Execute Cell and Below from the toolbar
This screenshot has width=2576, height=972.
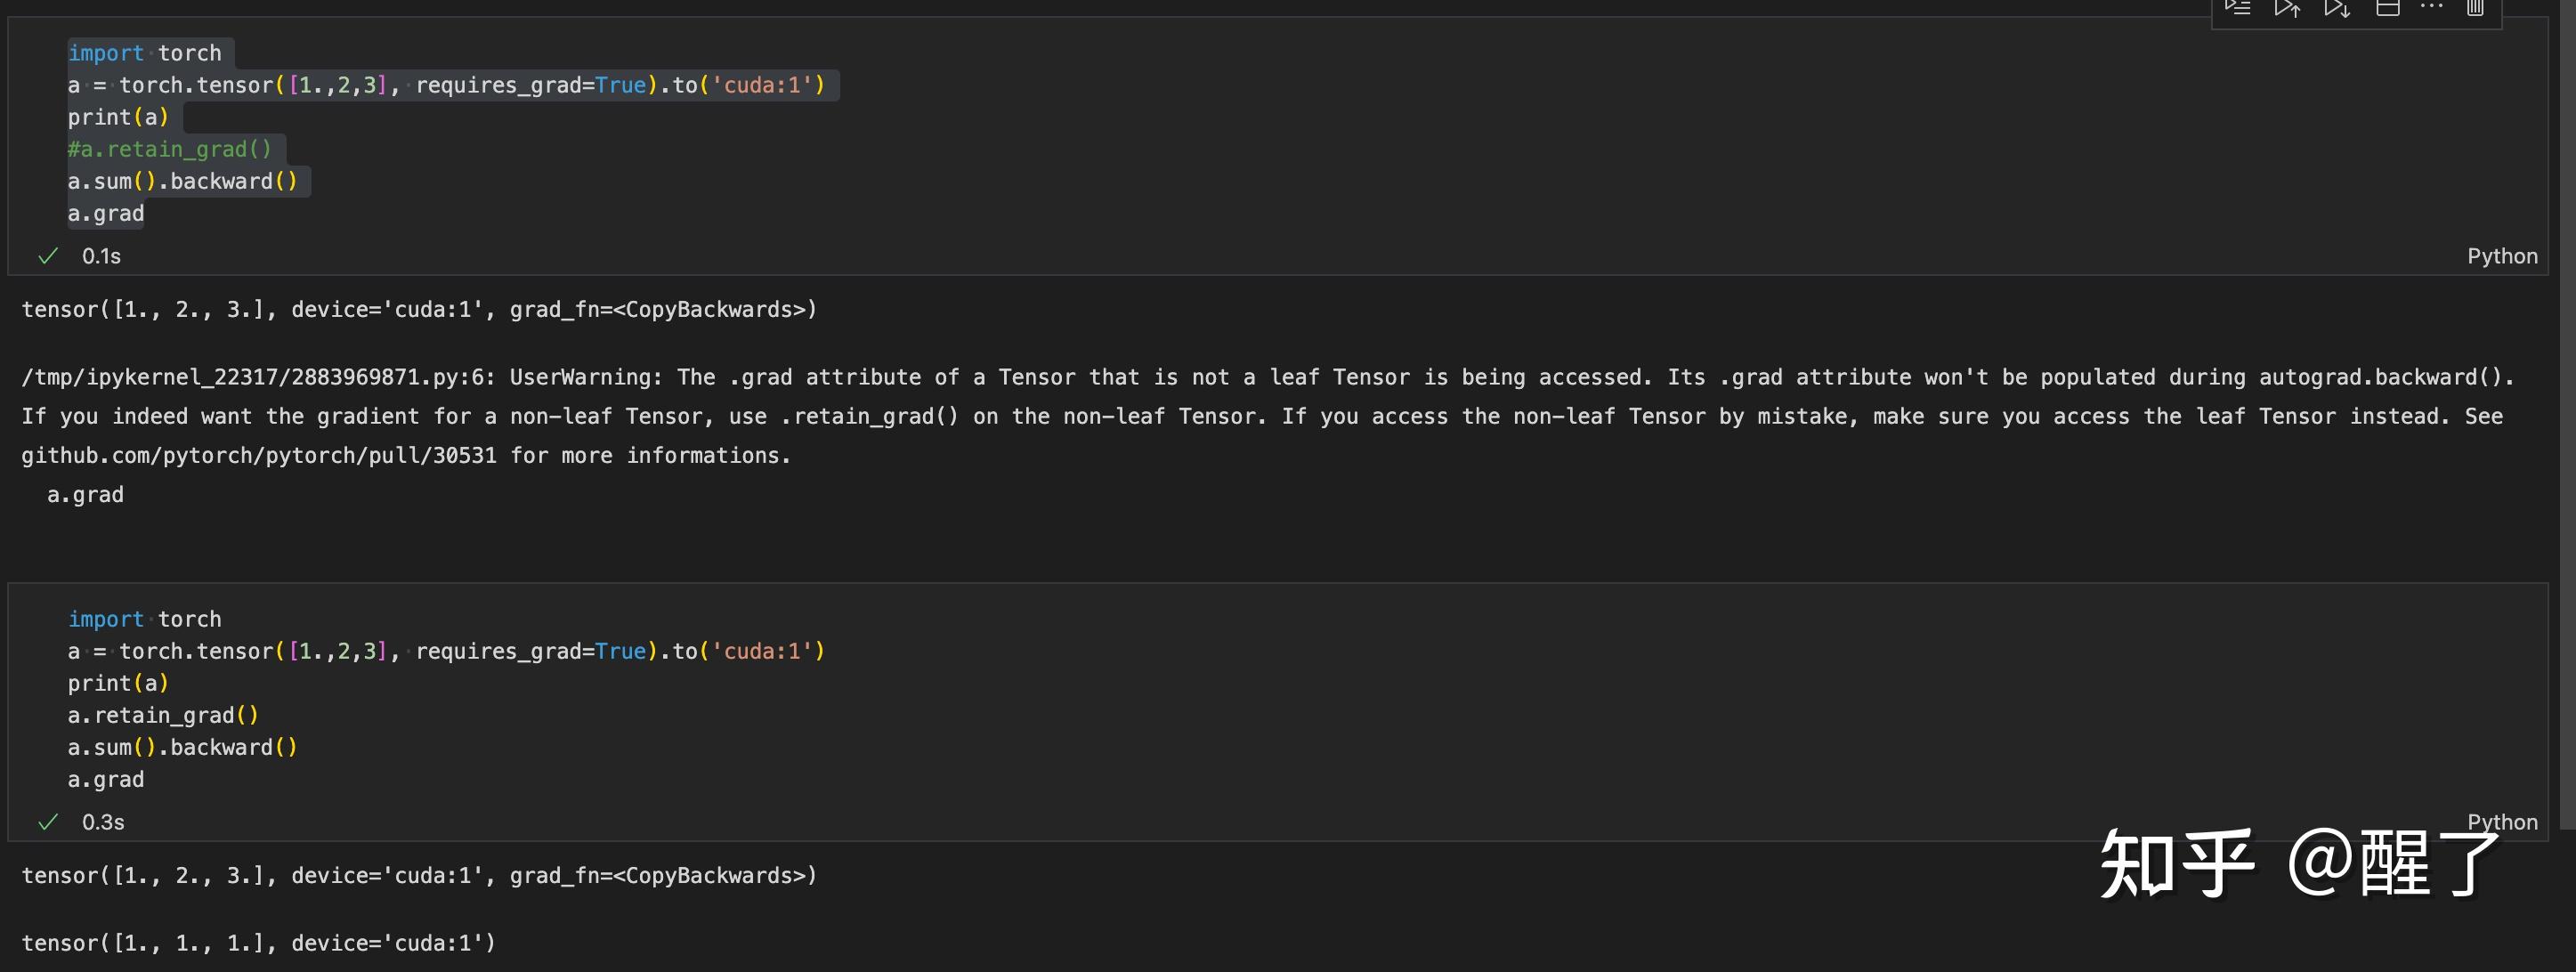click(x=2337, y=8)
